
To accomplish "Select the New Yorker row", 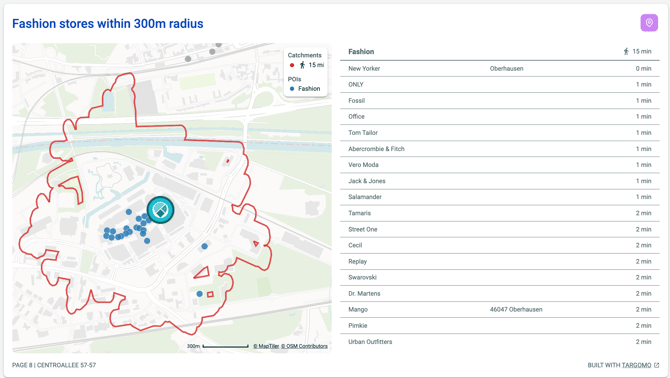I will 500,68.
